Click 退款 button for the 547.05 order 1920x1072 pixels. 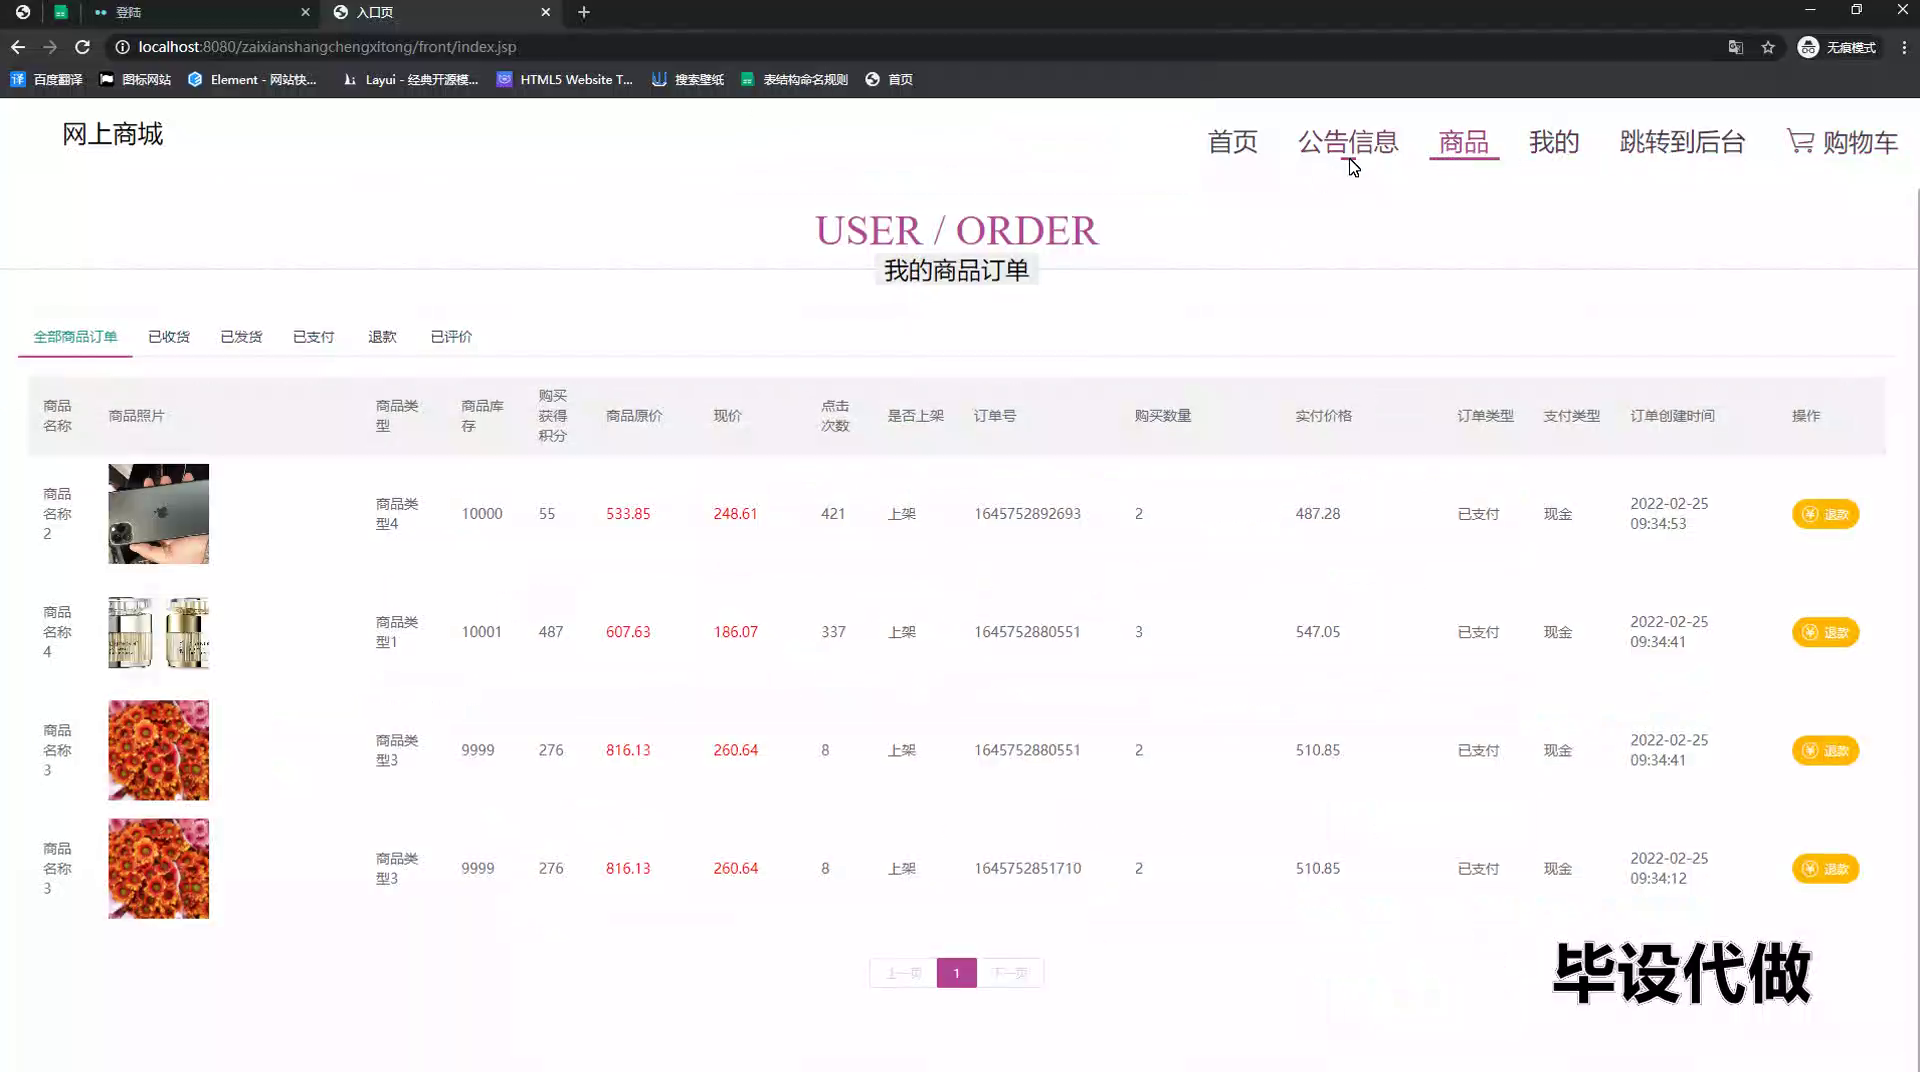1825,632
